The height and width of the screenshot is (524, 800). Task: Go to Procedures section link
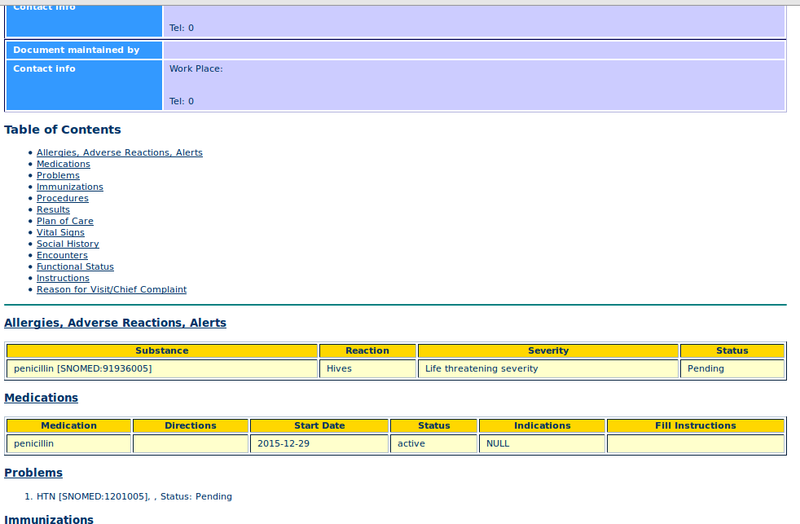pyautogui.click(x=62, y=198)
